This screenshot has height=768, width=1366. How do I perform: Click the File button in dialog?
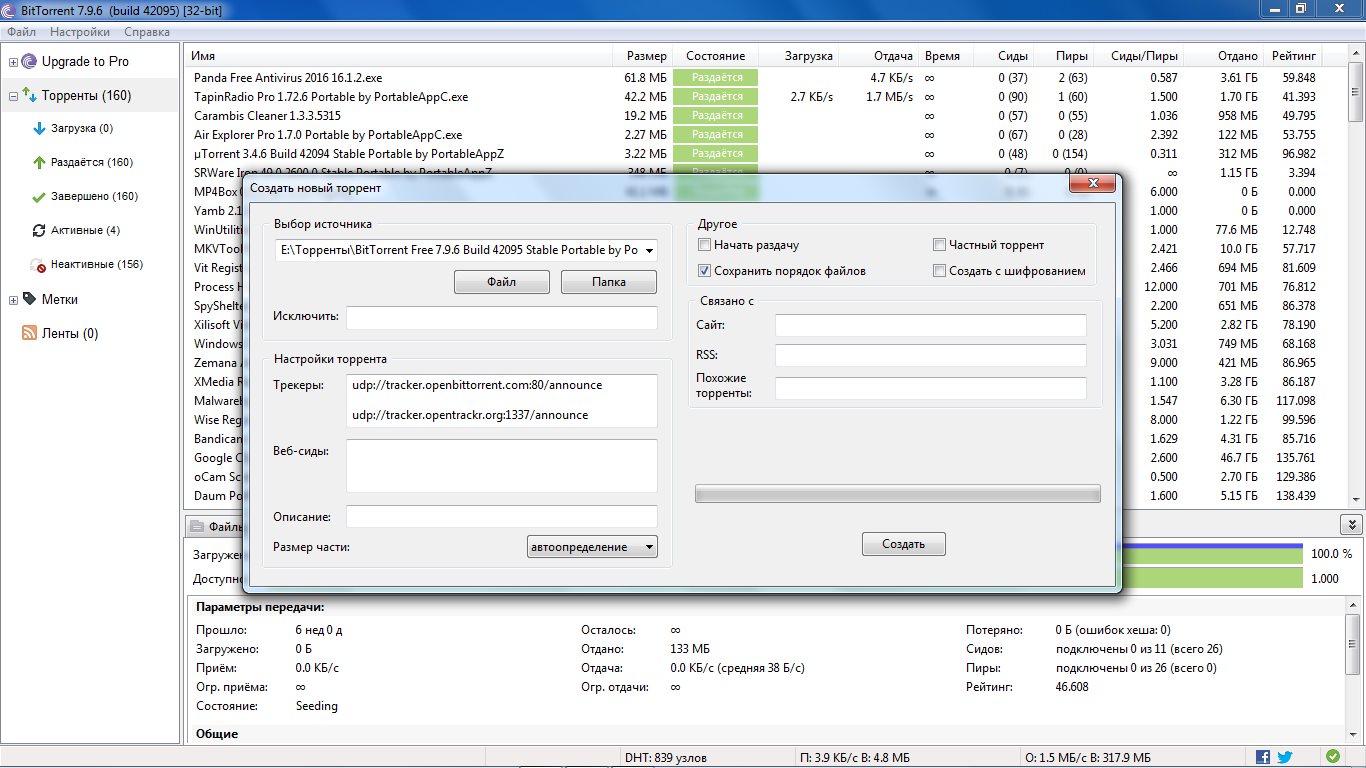[x=502, y=282]
